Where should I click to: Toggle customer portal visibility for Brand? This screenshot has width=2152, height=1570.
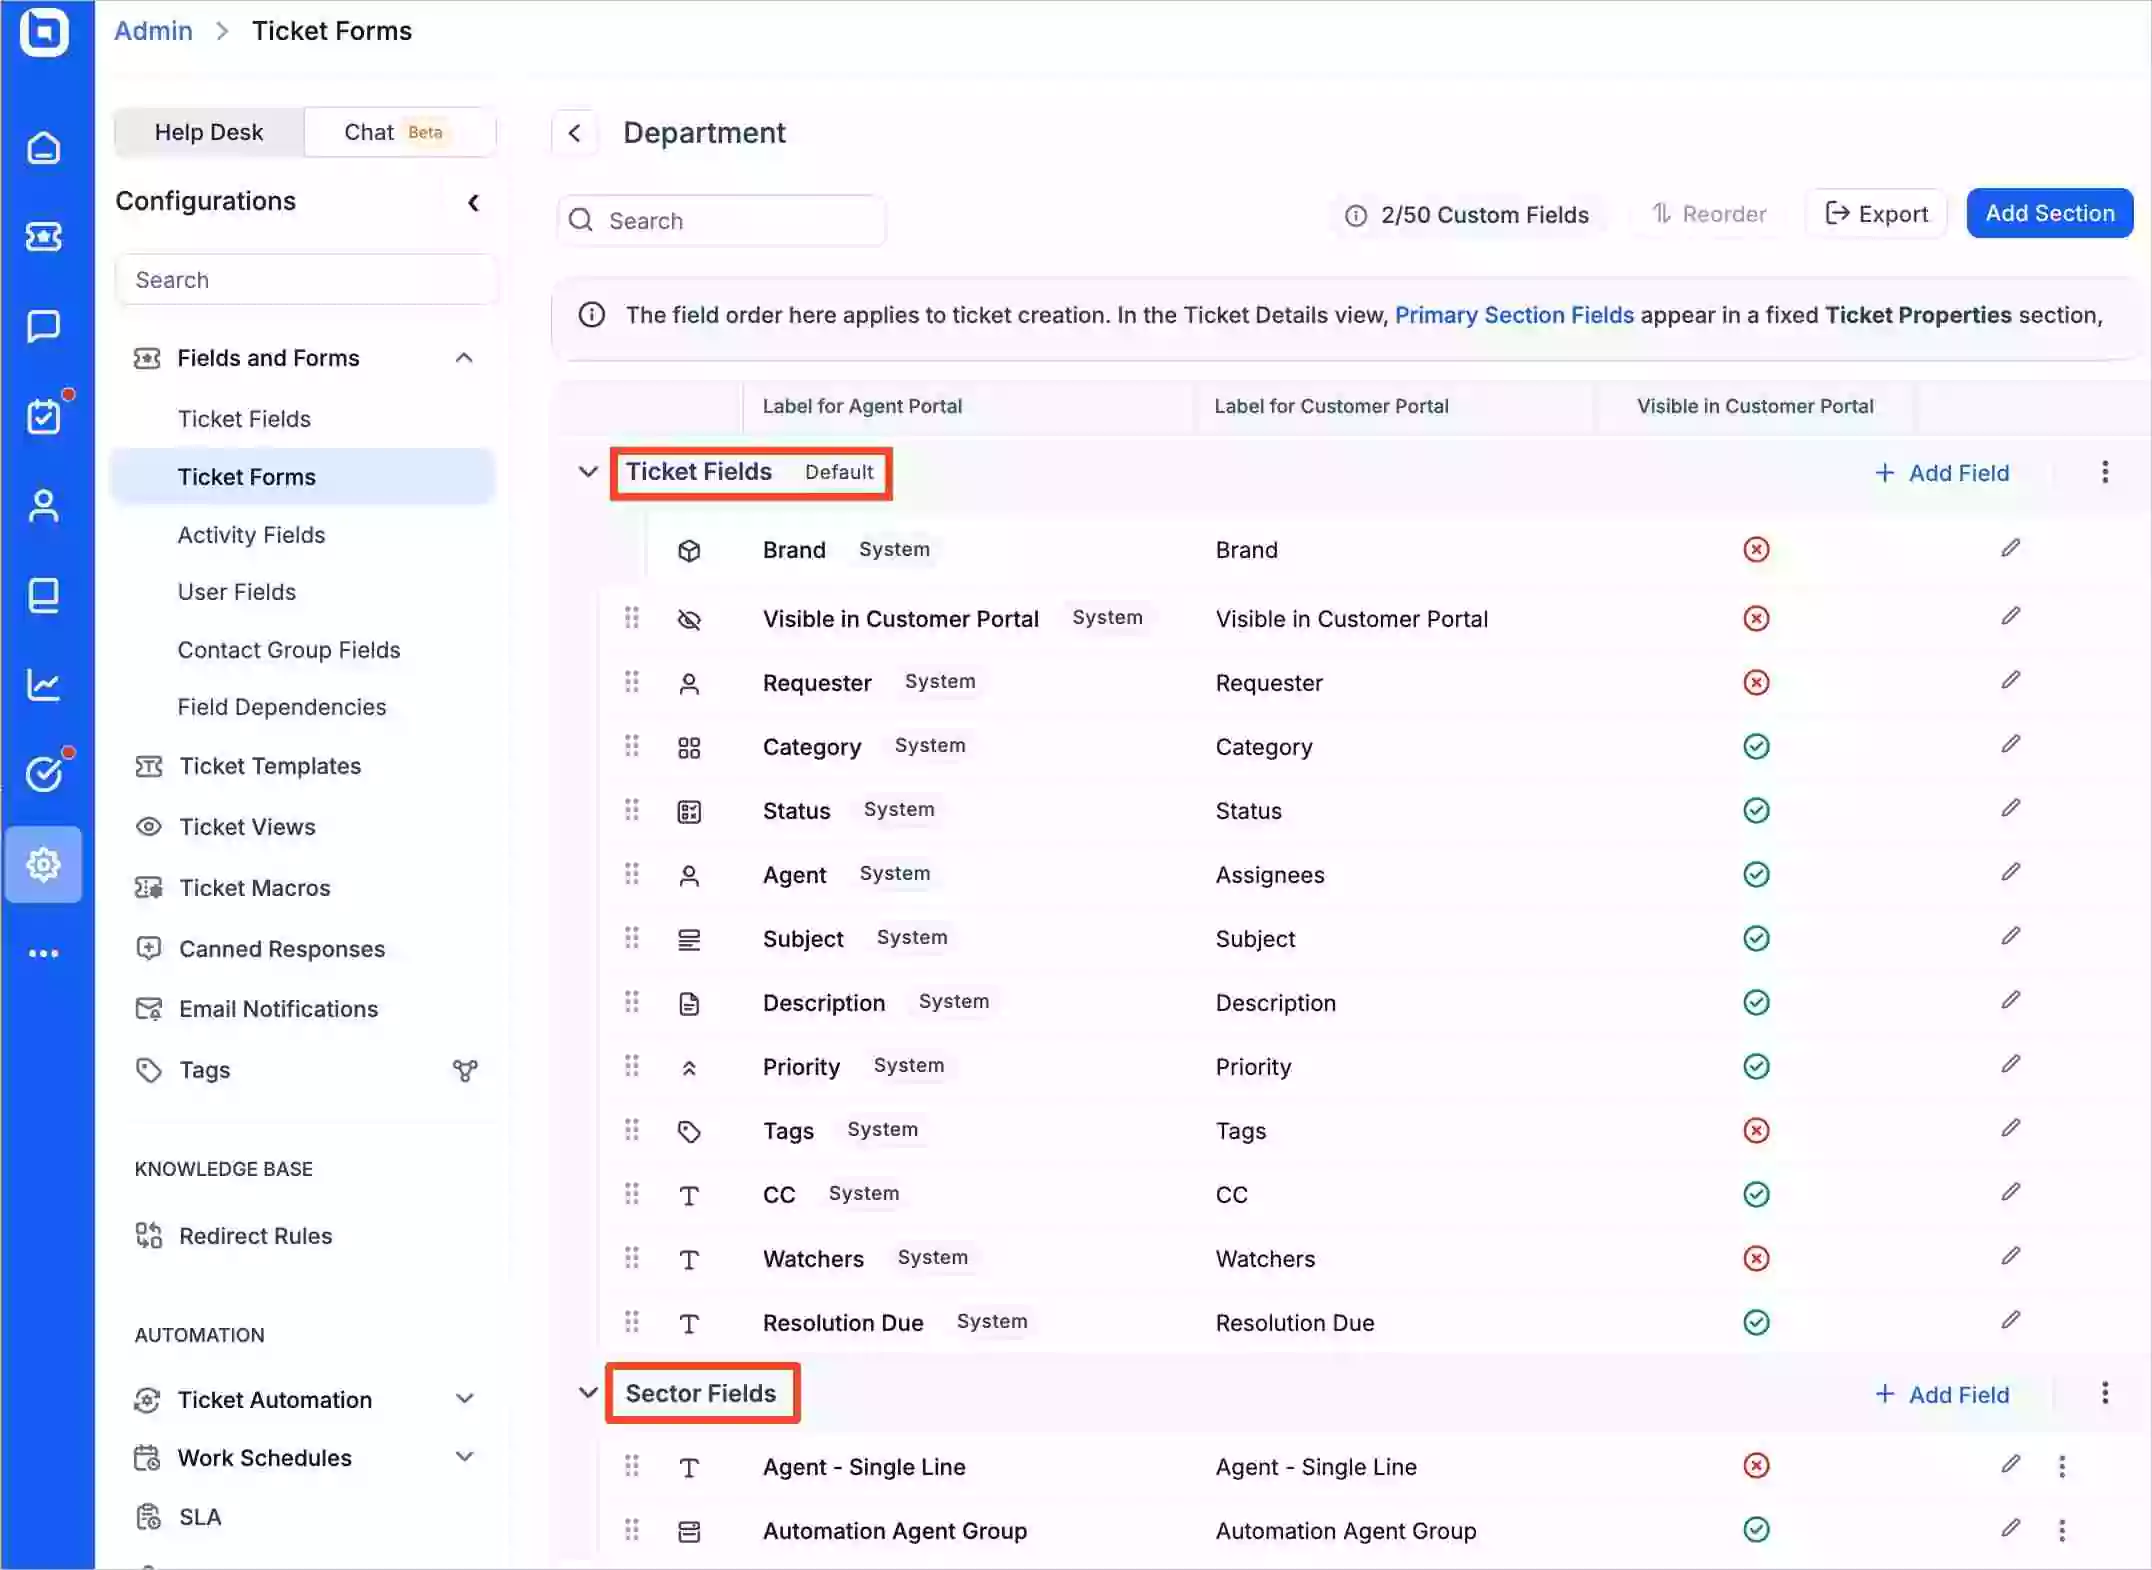click(1756, 550)
